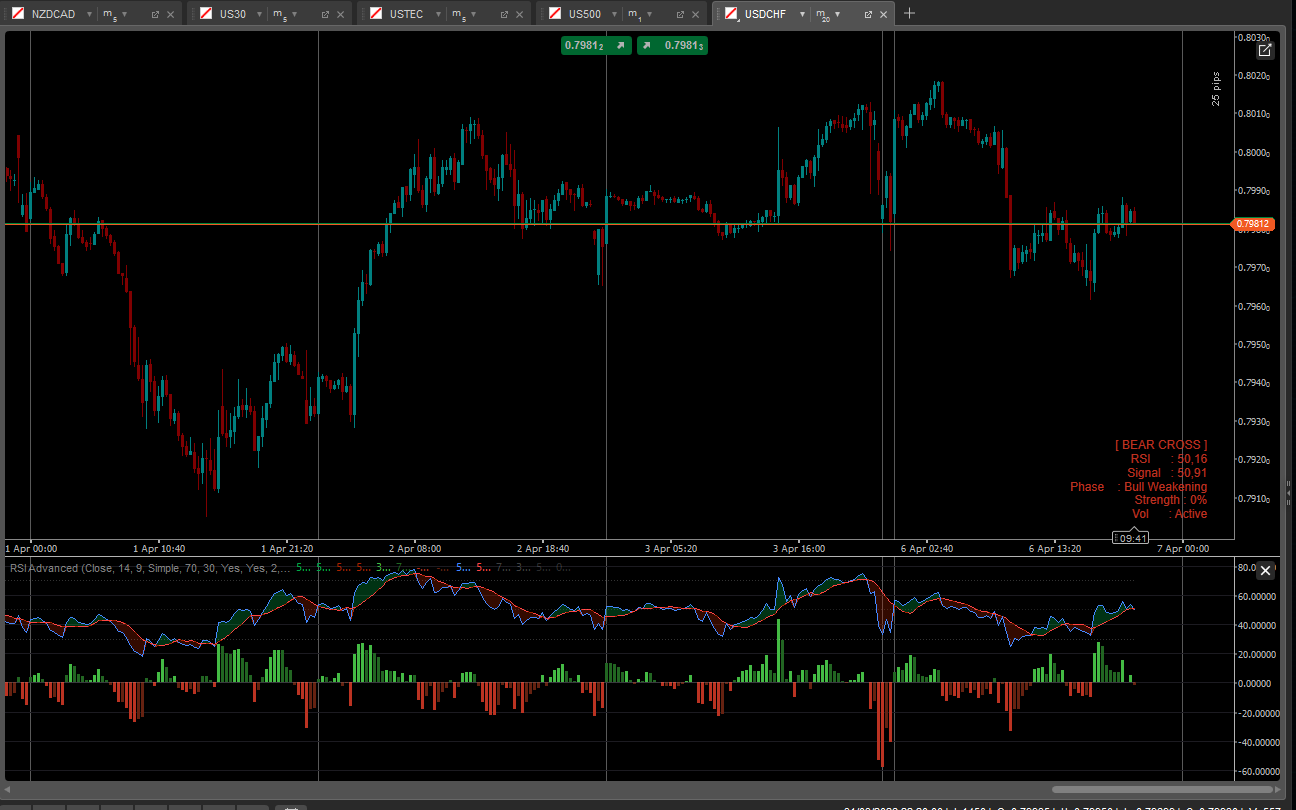This screenshot has height=810, width=1296.
Task: Detach the NZDCAD chart tab
Action: pyautogui.click(x=155, y=14)
